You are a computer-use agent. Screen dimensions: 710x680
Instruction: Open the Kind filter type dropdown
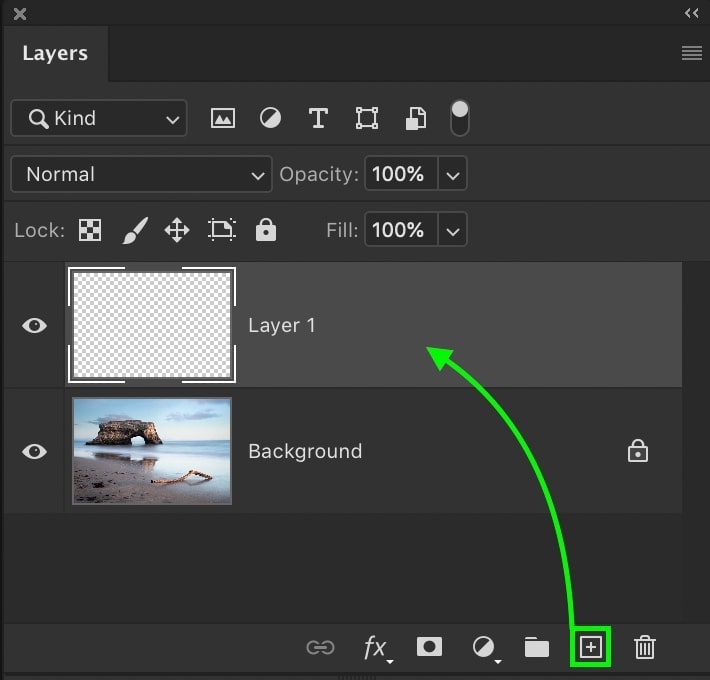click(99, 118)
